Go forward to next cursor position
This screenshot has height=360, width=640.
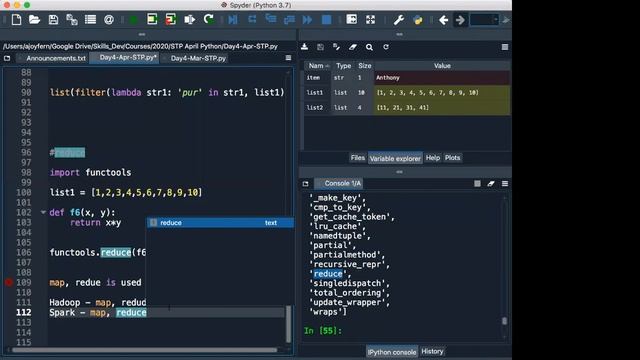460,20
